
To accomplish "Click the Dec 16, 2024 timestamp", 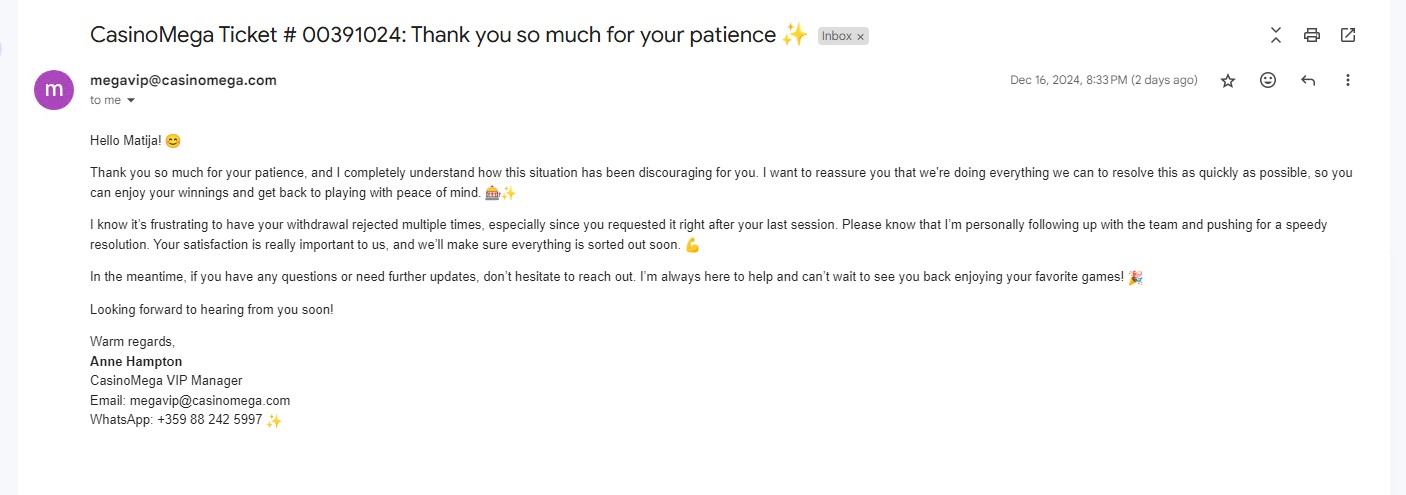I will [1103, 80].
